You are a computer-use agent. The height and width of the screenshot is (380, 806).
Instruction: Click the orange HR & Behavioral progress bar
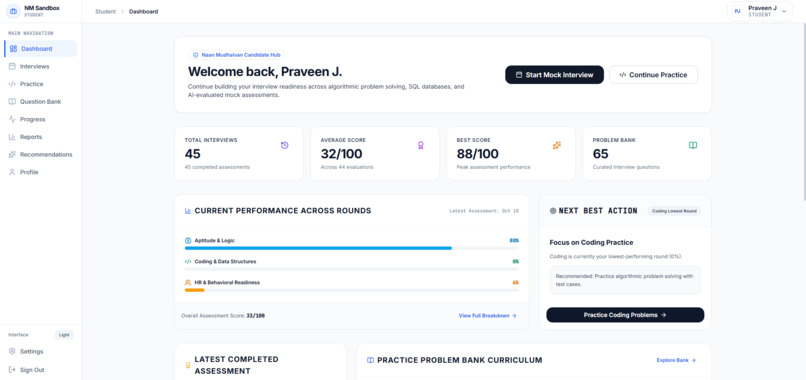pyautogui.click(x=194, y=290)
